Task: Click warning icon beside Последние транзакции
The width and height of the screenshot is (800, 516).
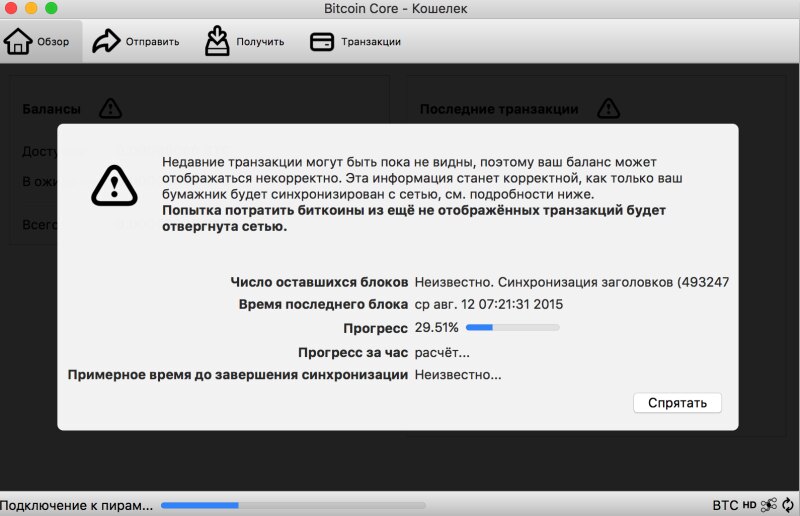Action: click(608, 108)
